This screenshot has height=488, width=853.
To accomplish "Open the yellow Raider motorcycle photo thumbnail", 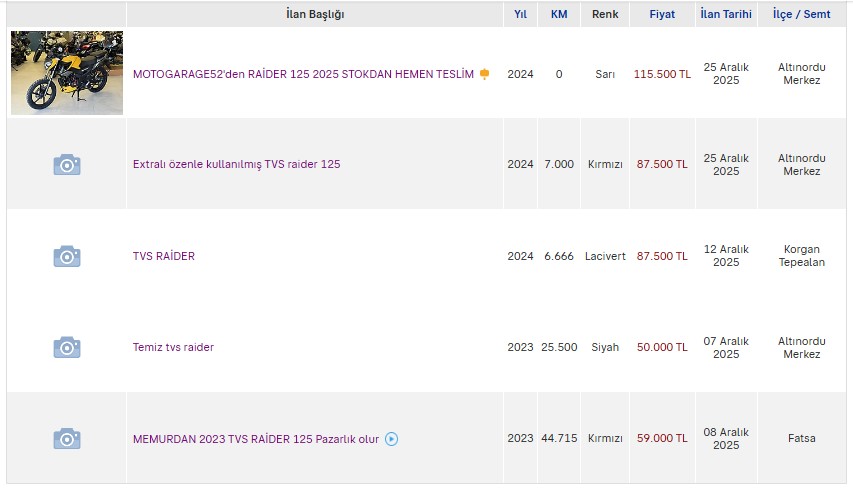I will pyautogui.click(x=67, y=72).
